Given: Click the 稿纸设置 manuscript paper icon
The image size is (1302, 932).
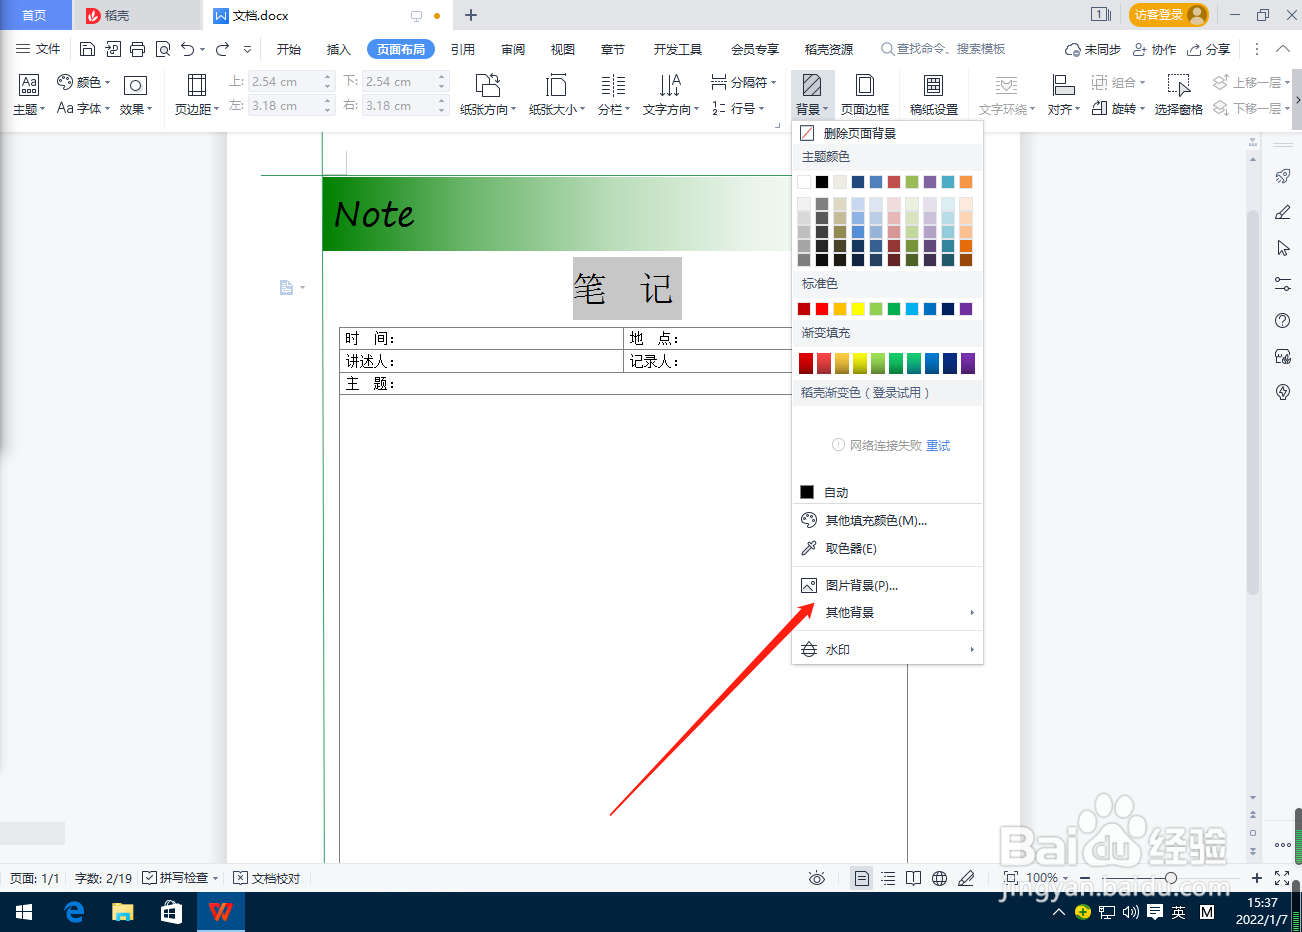Looking at the screenshot, I should 933,85.
